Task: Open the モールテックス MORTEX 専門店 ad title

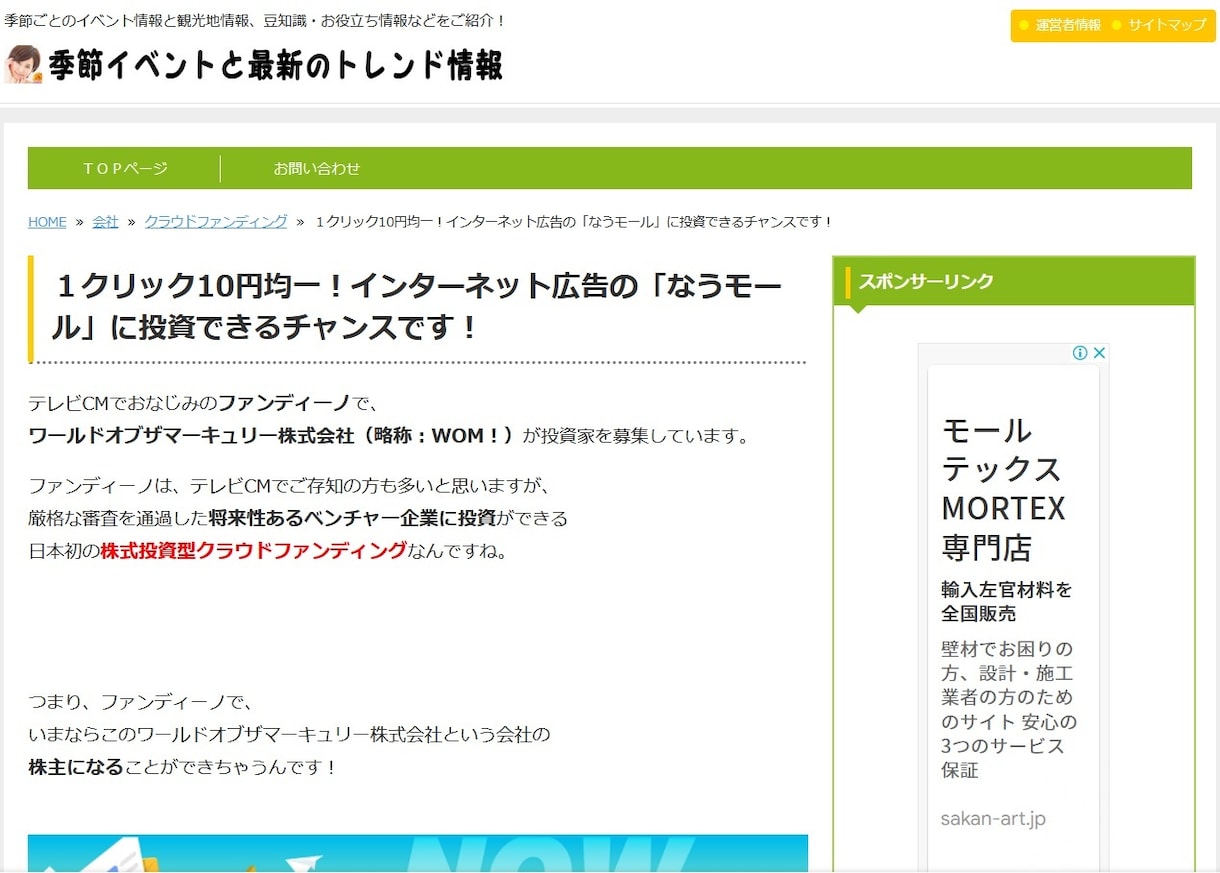Action: pos(1003,489)
